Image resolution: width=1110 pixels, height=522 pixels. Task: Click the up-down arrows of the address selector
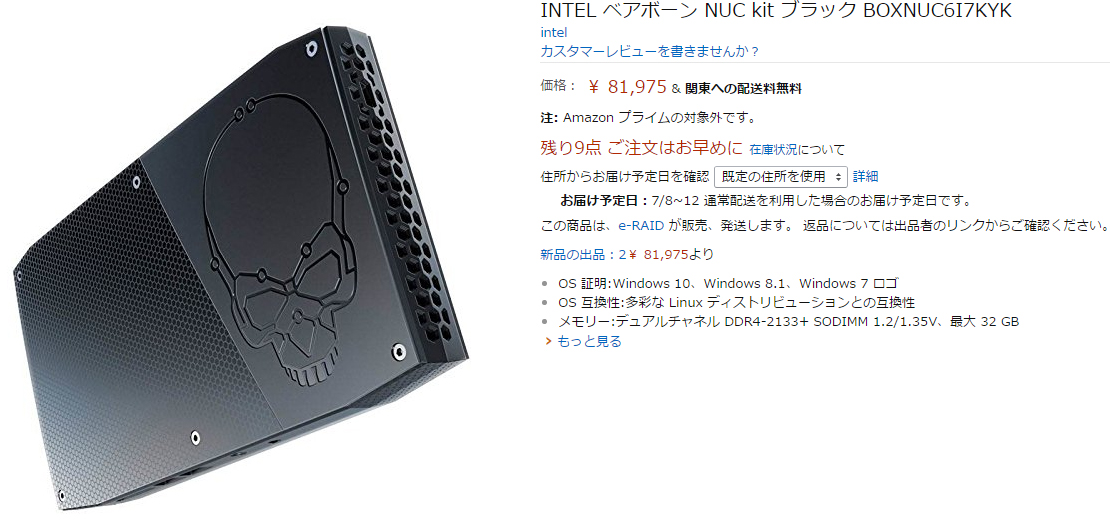tap(839, 176)
